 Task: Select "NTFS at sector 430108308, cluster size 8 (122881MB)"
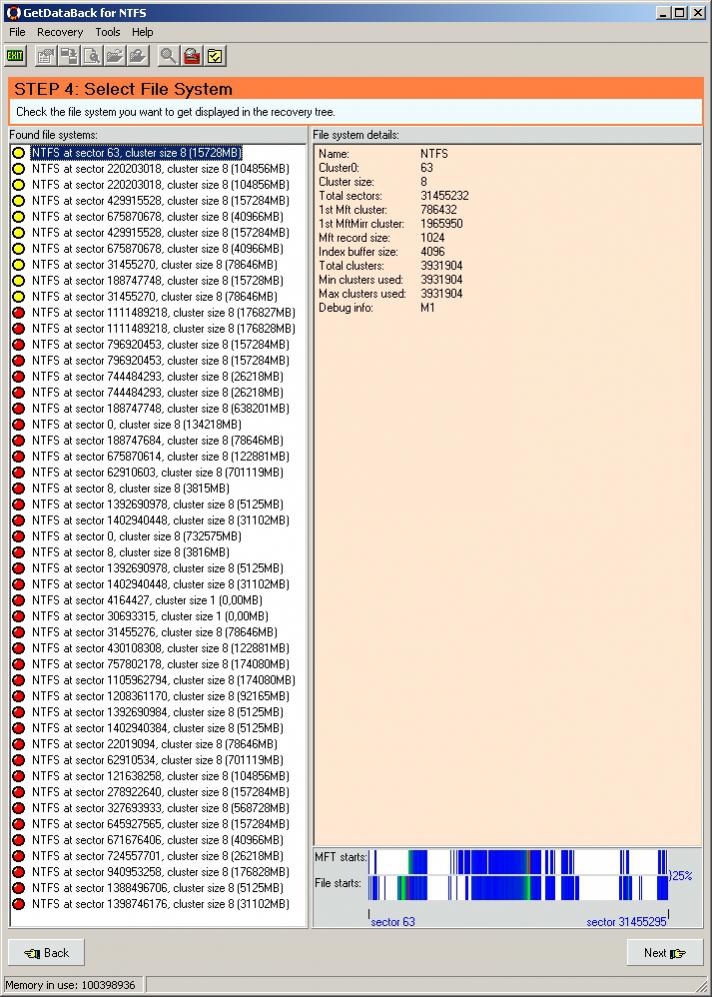[x=160, y=648]
